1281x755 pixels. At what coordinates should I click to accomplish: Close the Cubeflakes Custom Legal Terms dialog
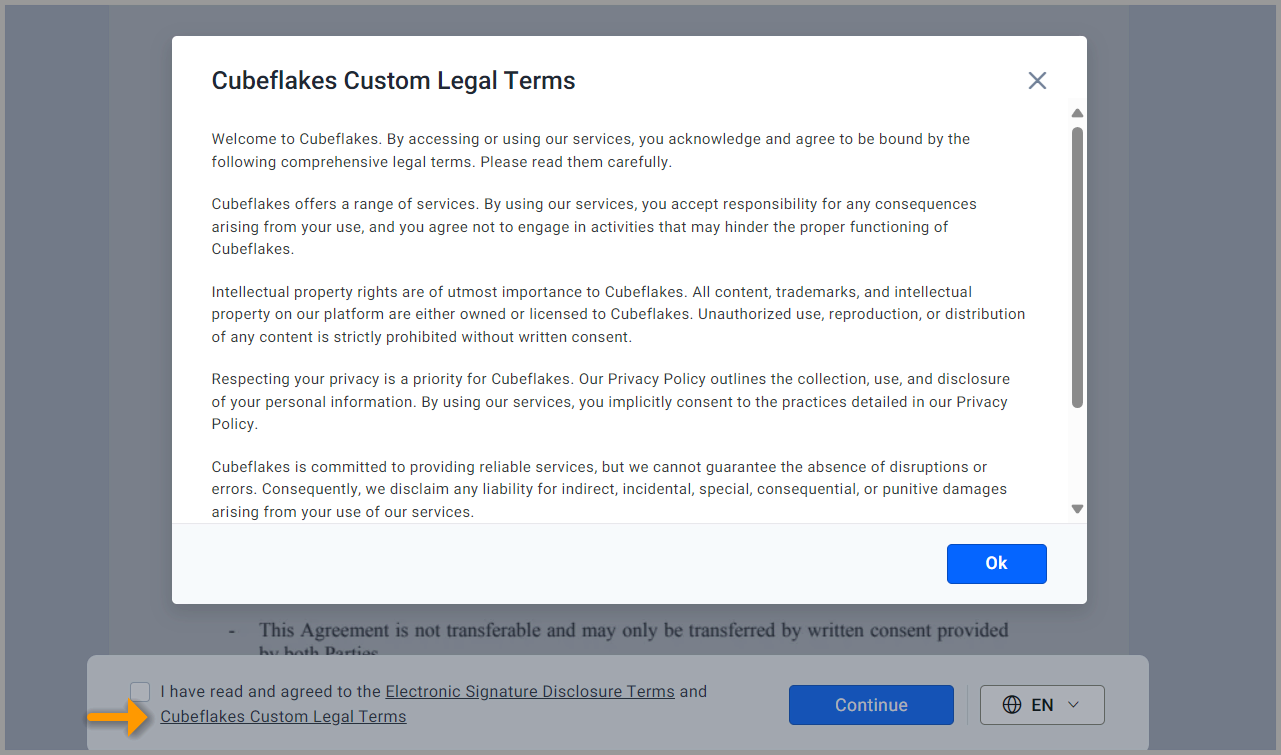tap(1037, 81)
